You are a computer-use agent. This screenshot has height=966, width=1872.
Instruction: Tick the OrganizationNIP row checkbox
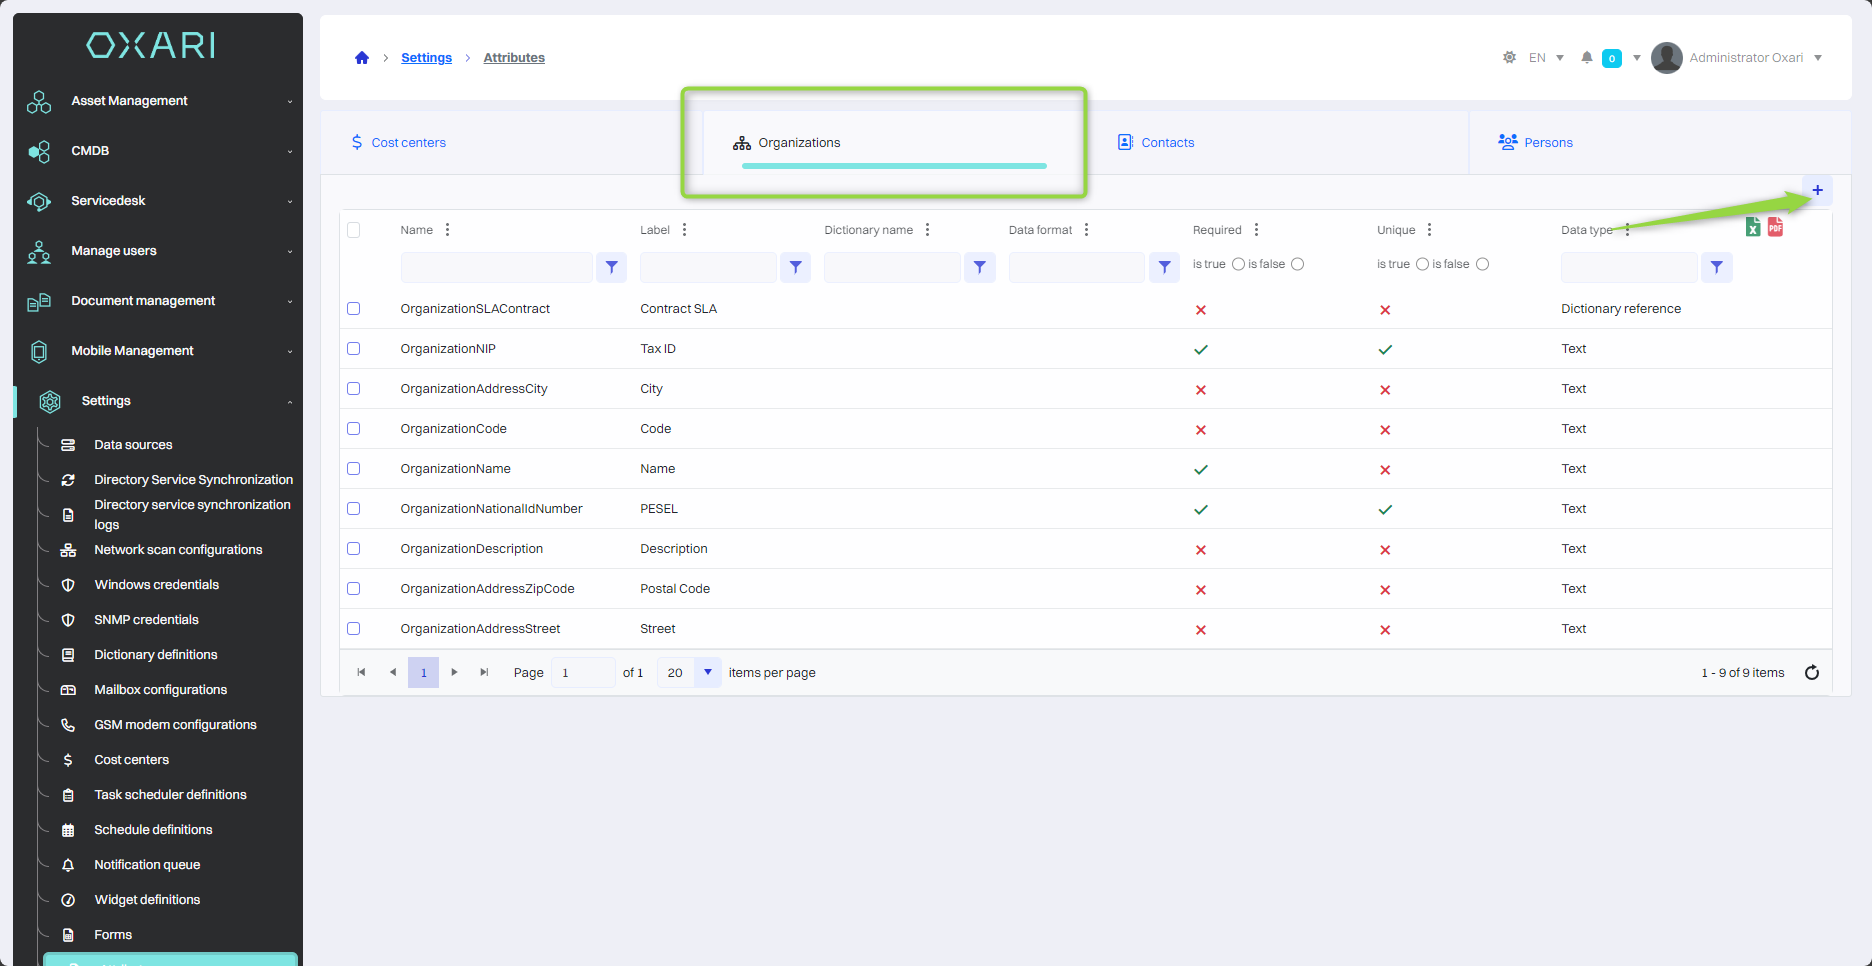[353, 349]
